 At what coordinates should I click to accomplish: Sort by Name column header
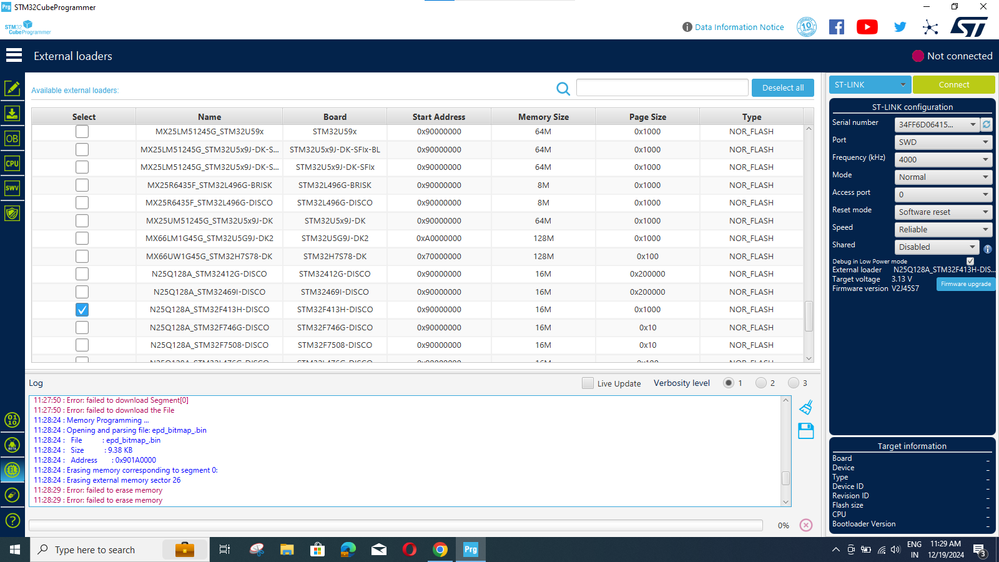(209, 117)
